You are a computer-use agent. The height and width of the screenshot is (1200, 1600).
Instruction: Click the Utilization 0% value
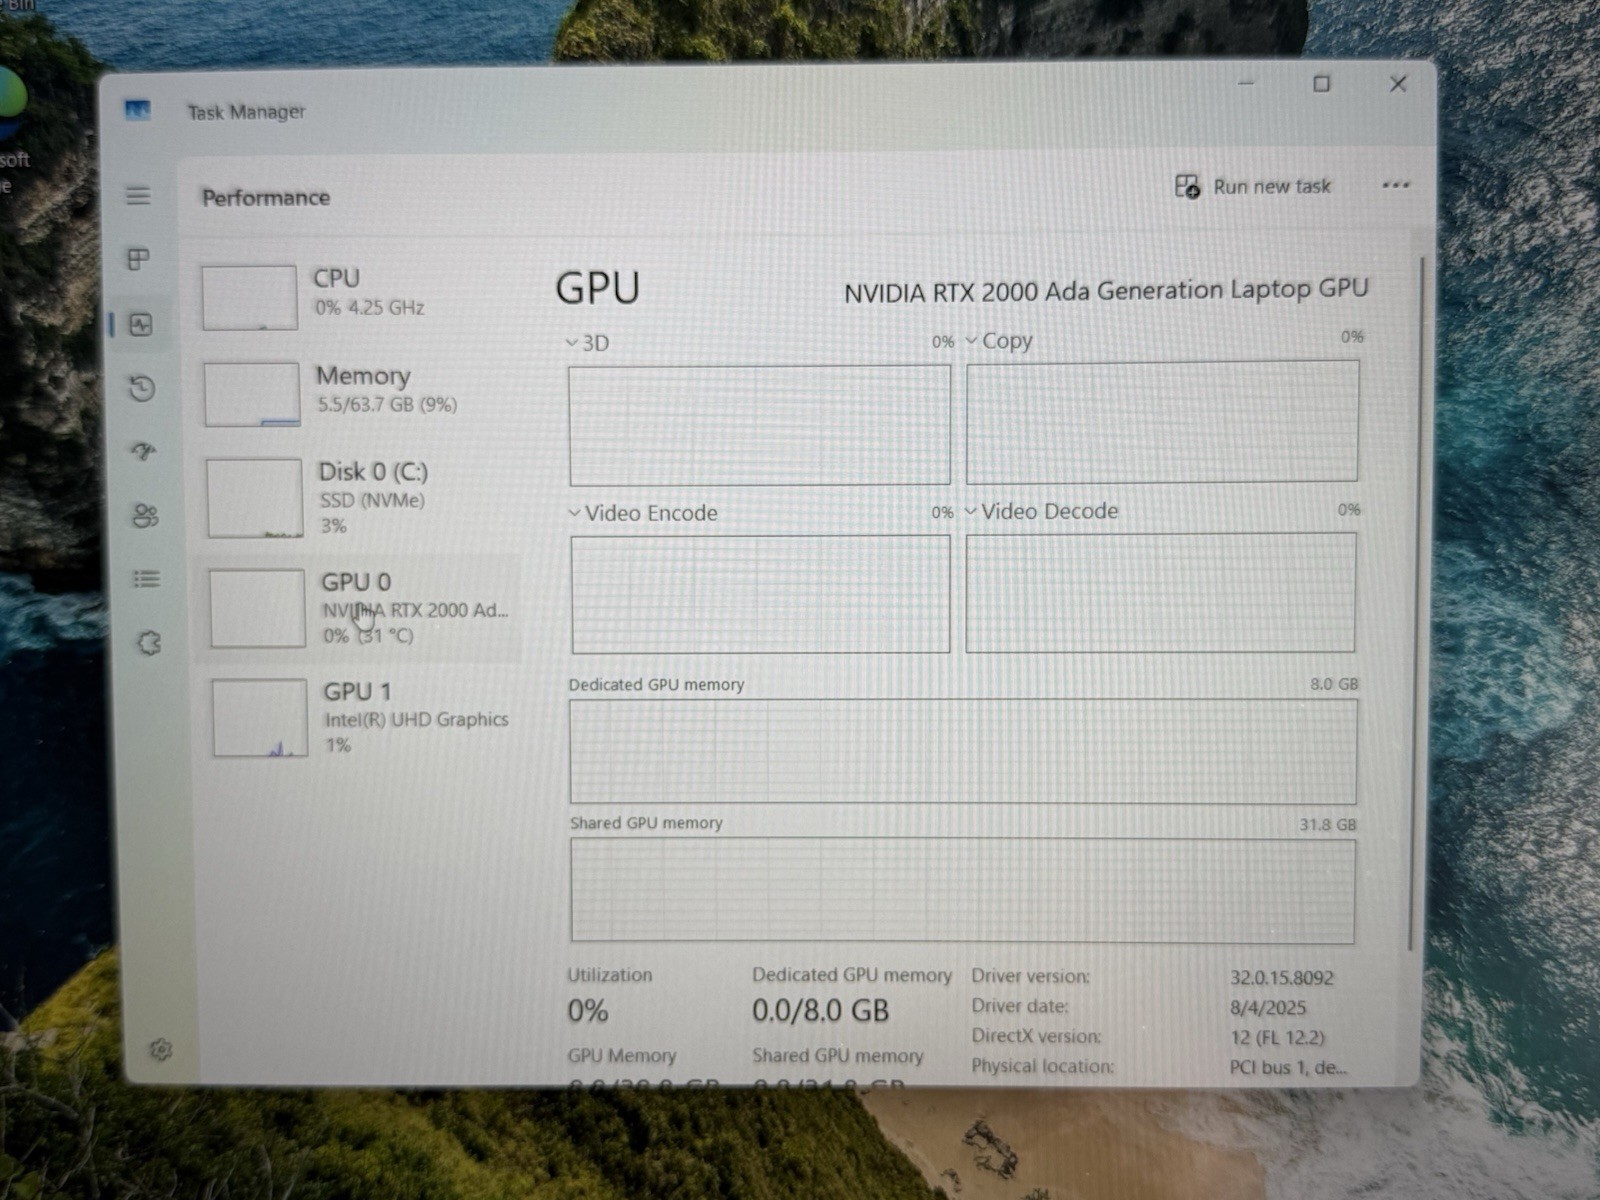(588, 1011)
